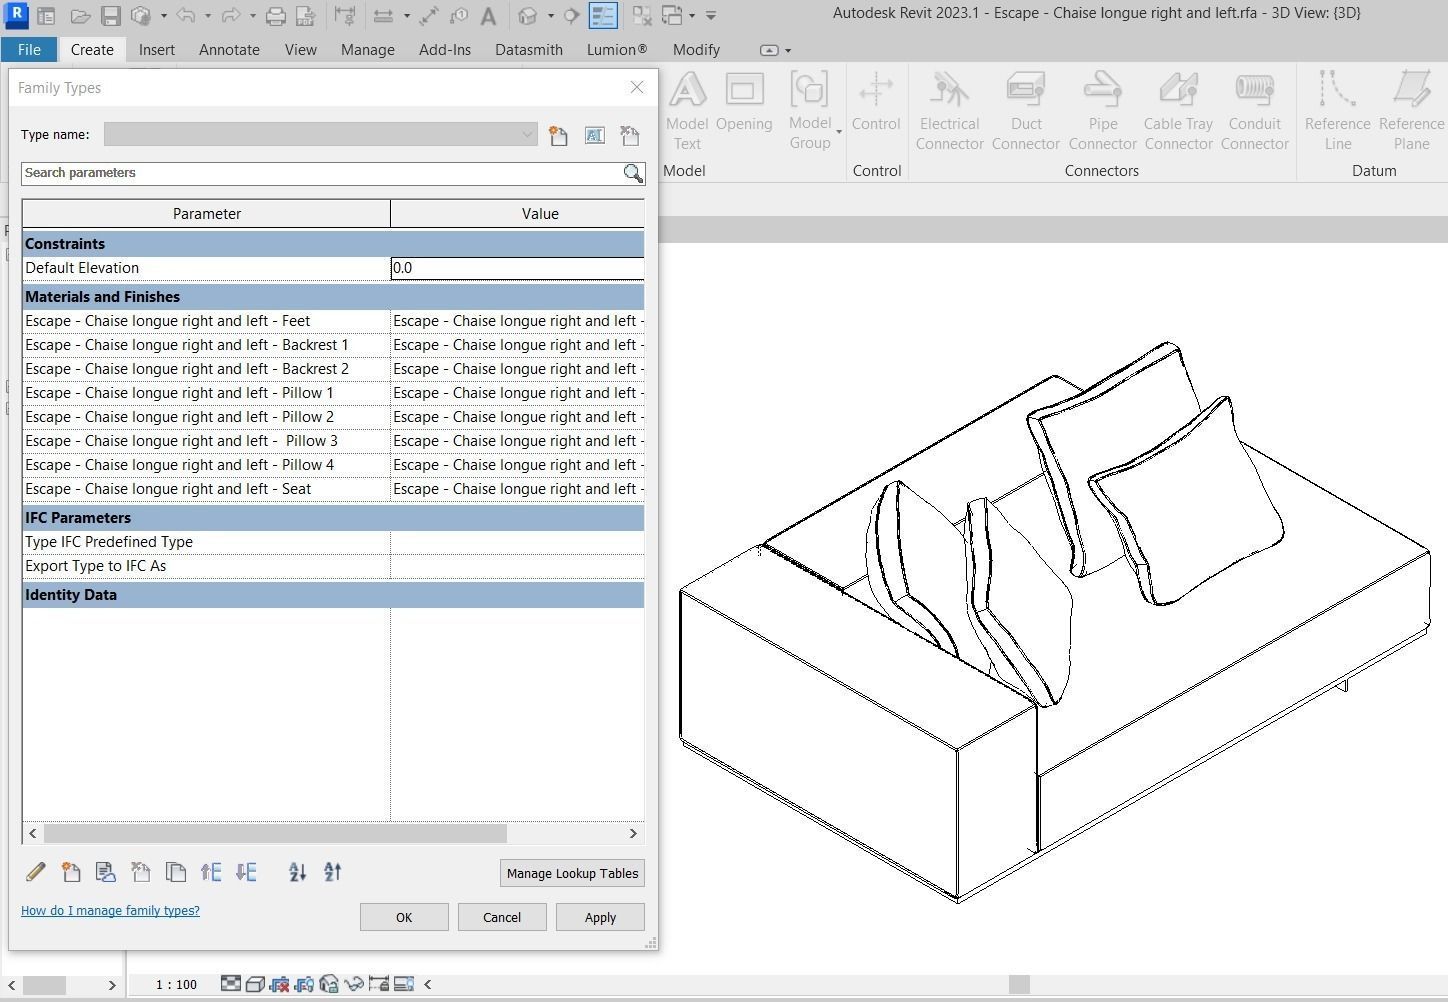Move parameter down in list
This screenshot has width=1448, height=1002.
coord(246,872)
